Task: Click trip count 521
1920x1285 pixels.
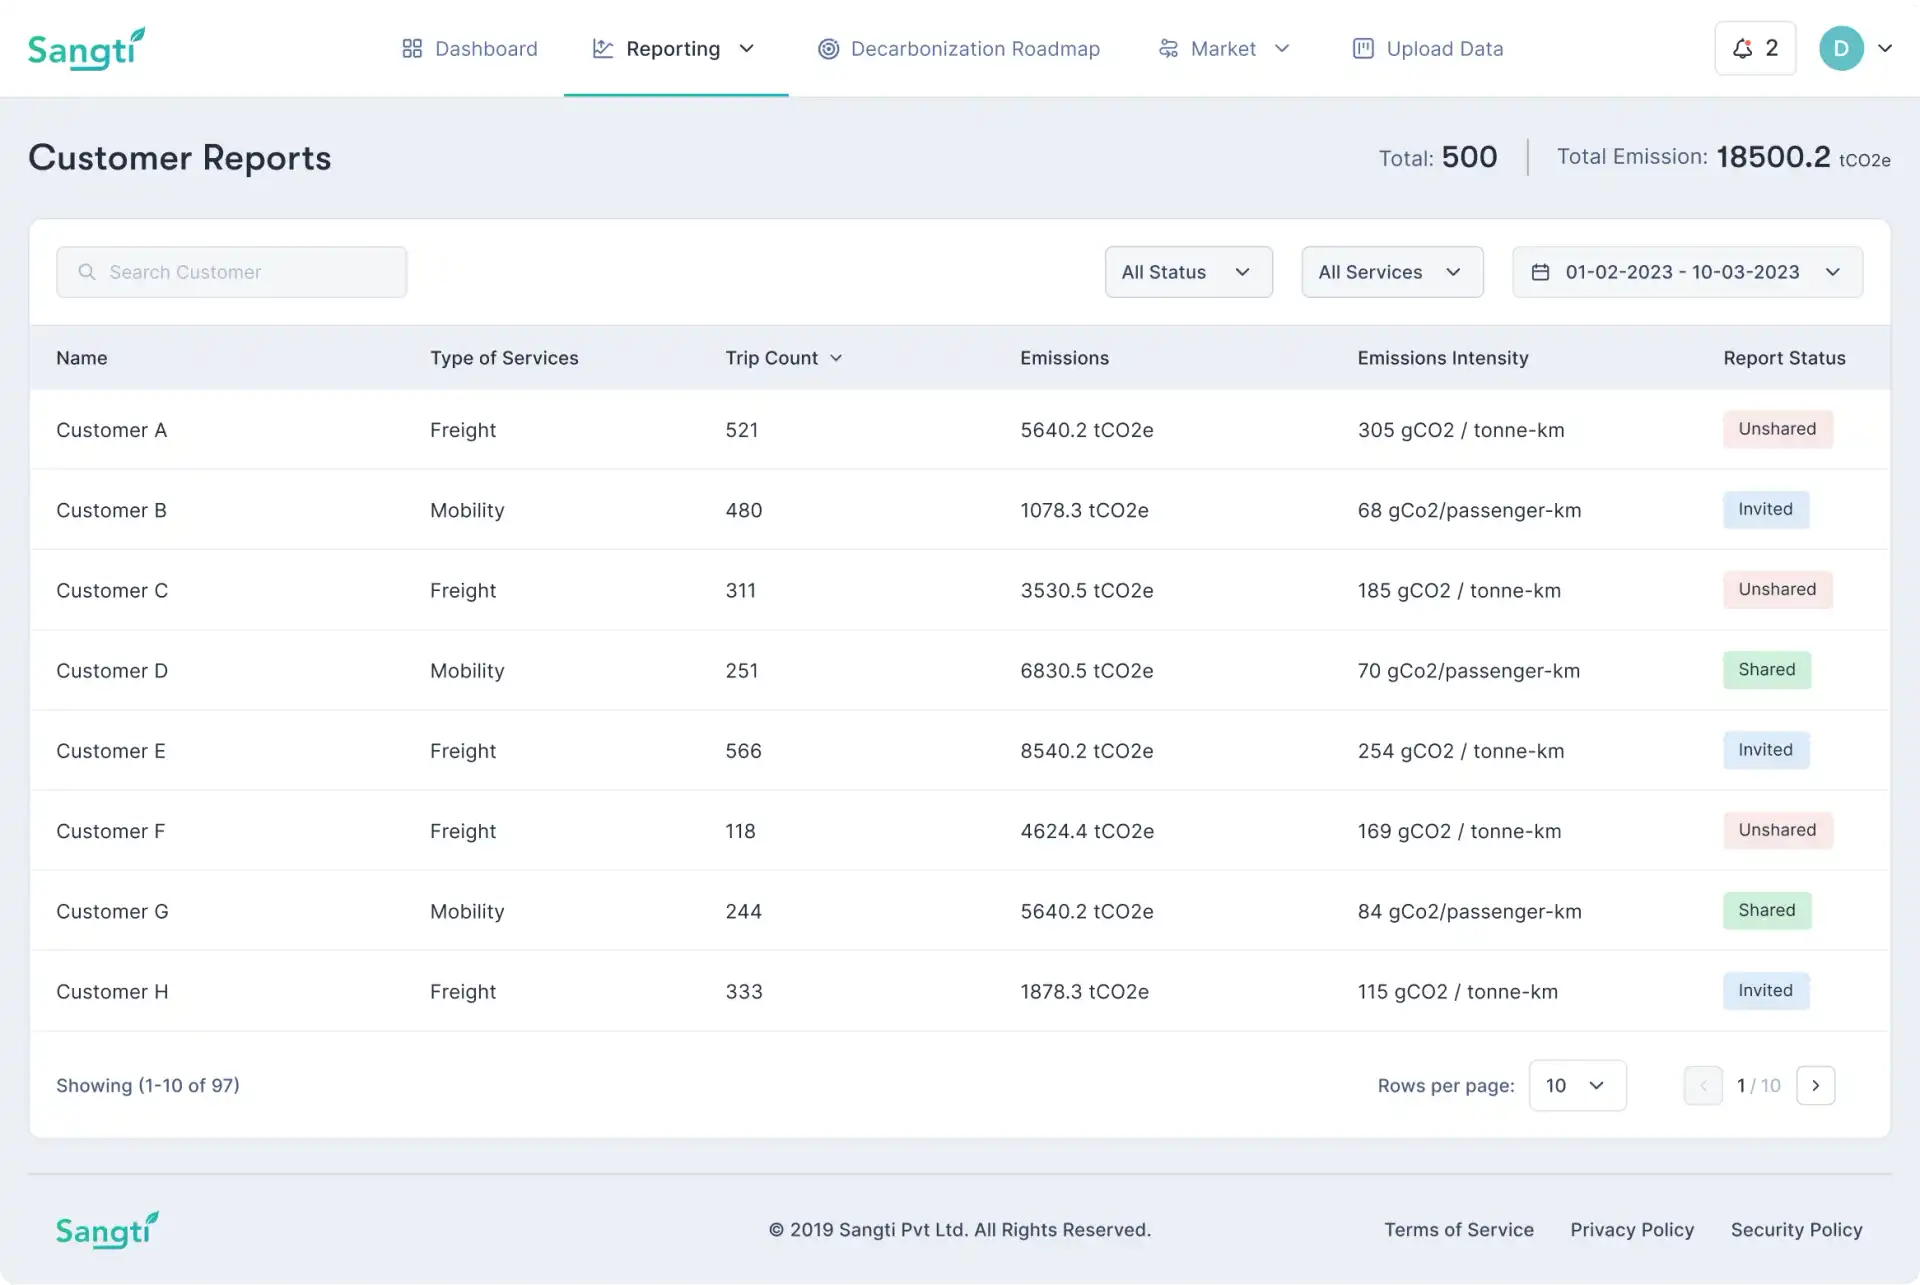Action: pos(742,430)
